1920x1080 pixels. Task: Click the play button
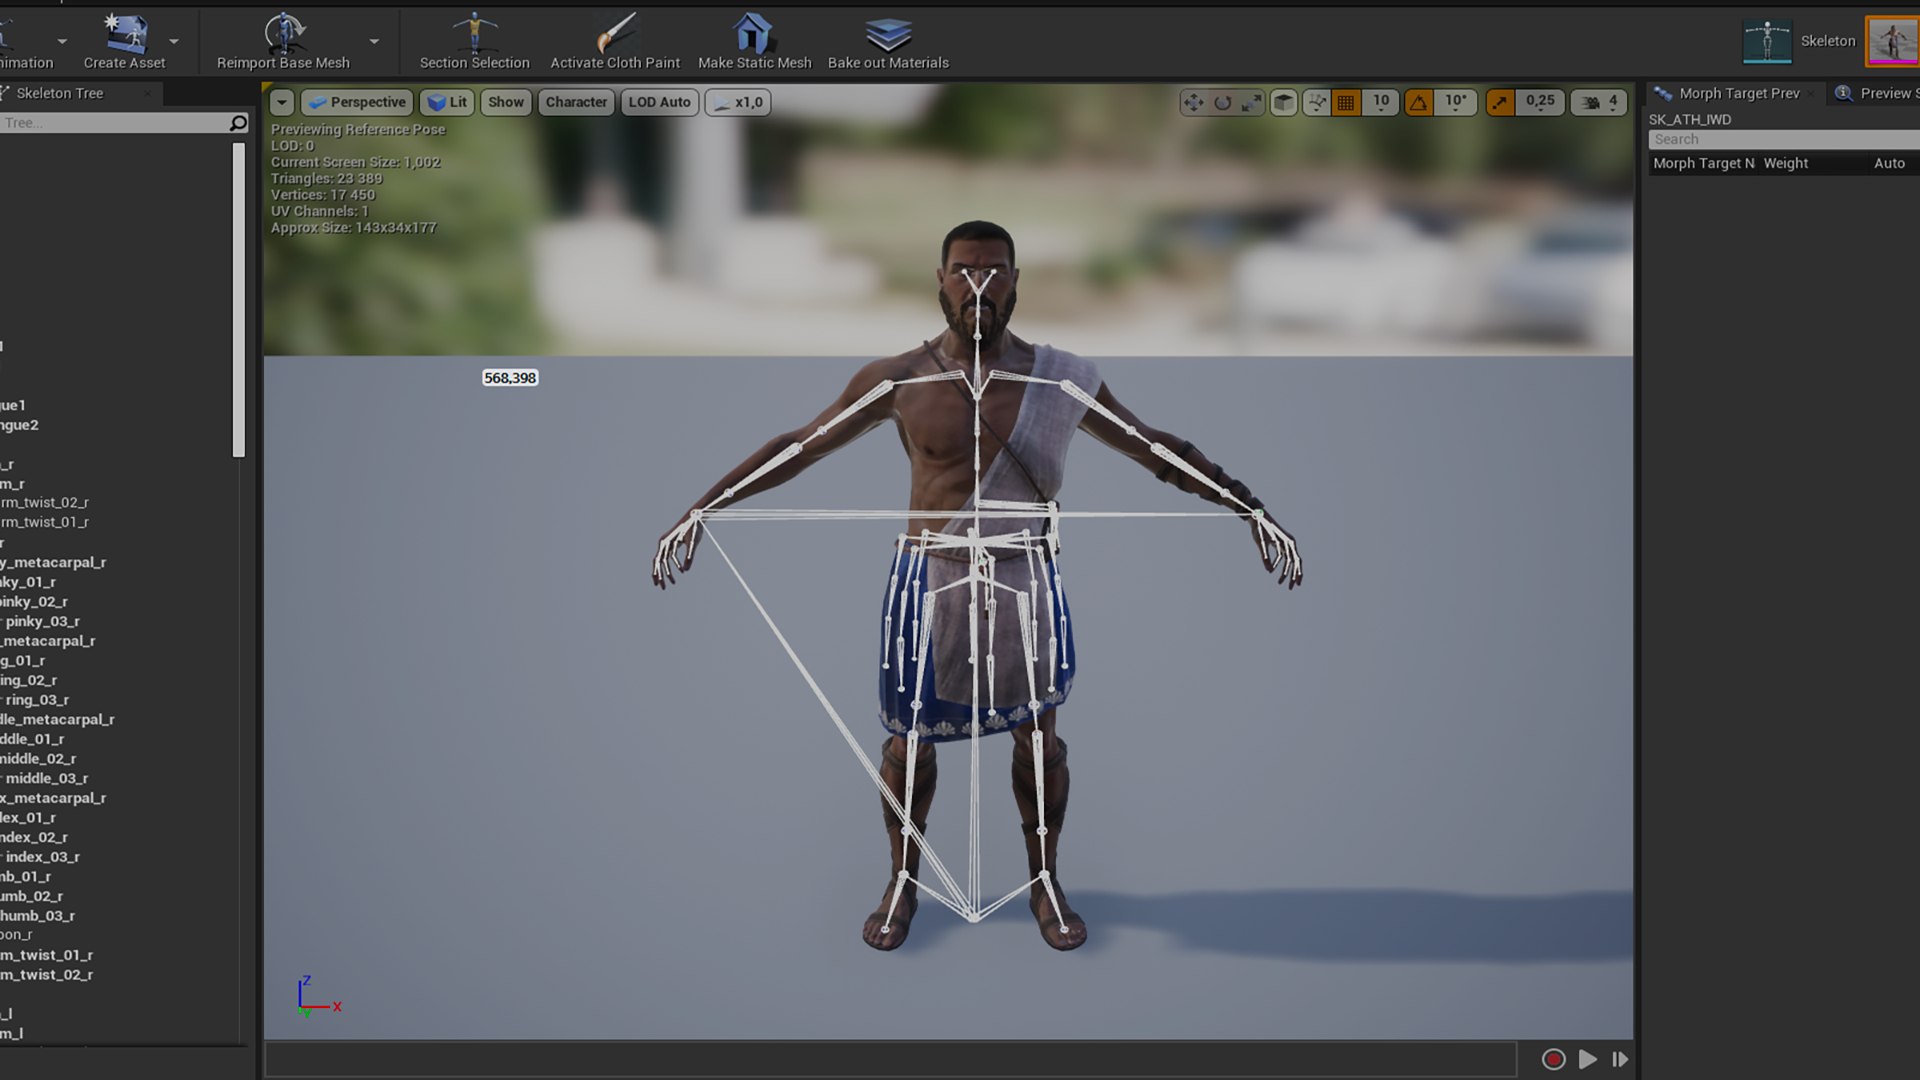[x=1587, y=1059]
